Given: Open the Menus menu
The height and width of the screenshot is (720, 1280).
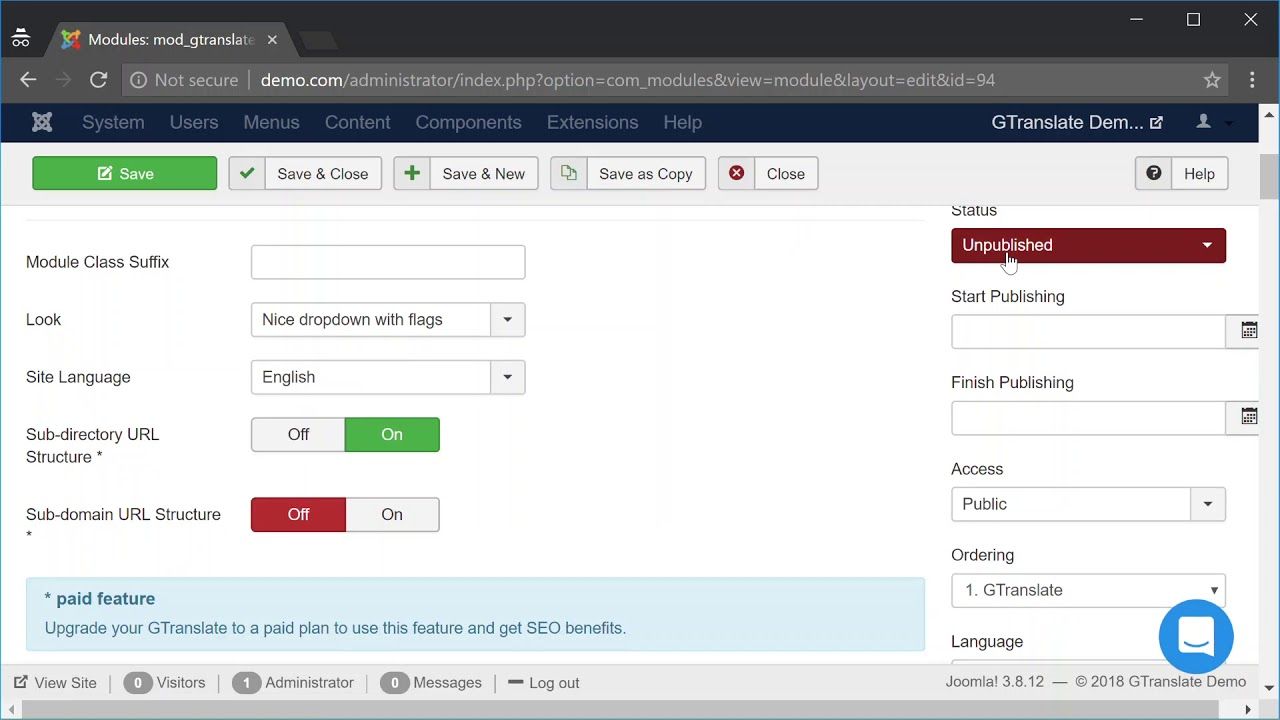Looking at the screenshot, I should (x=271, y=122).
